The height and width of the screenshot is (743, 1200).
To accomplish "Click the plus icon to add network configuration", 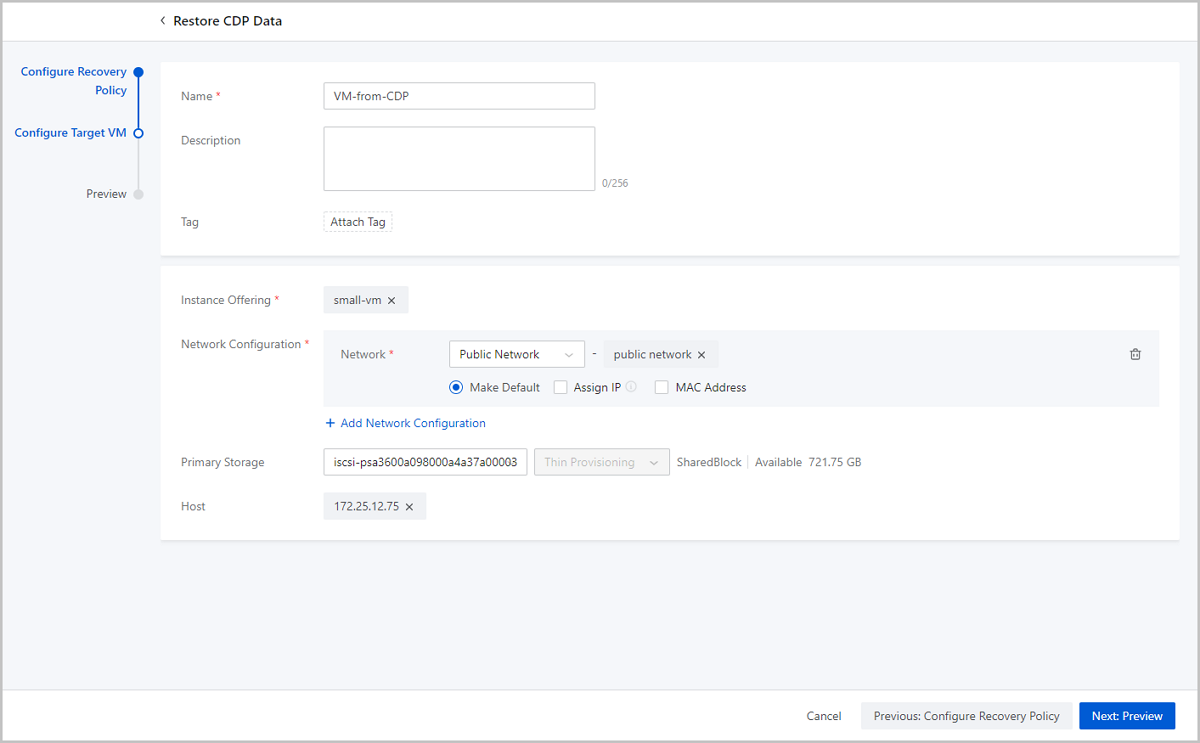I will pos(330,424).
